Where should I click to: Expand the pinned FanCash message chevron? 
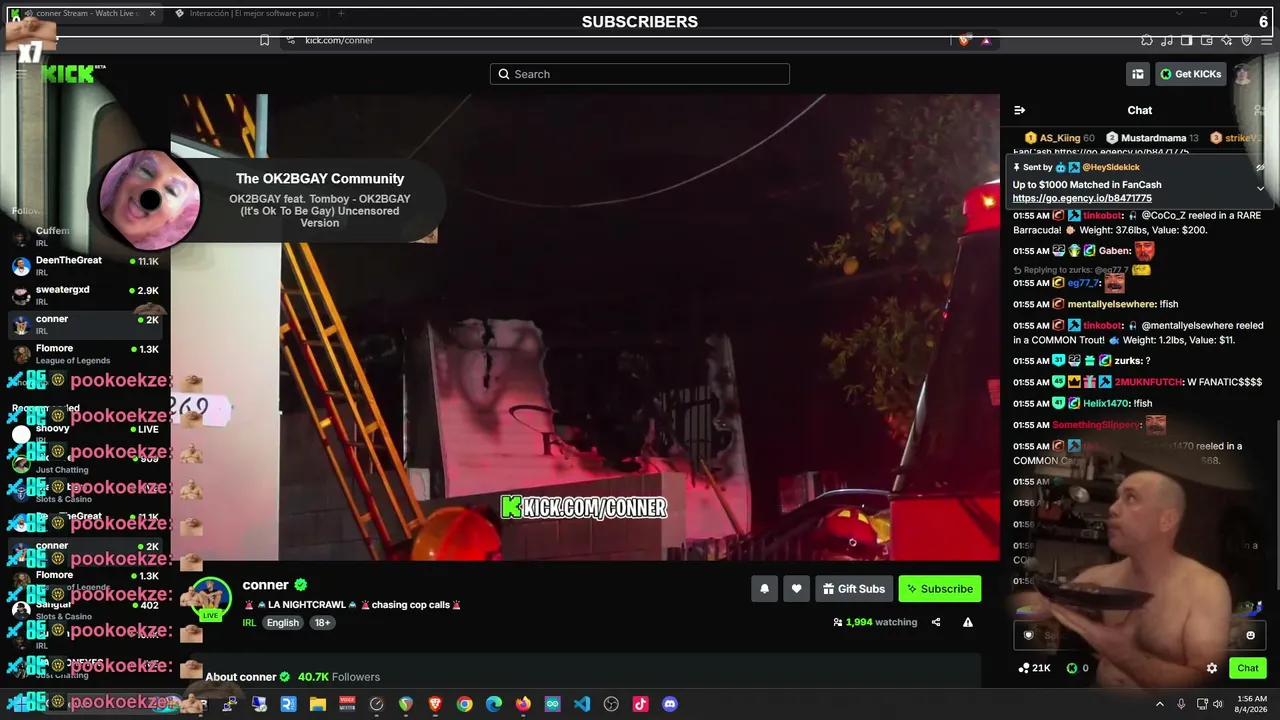[1260, 188]
